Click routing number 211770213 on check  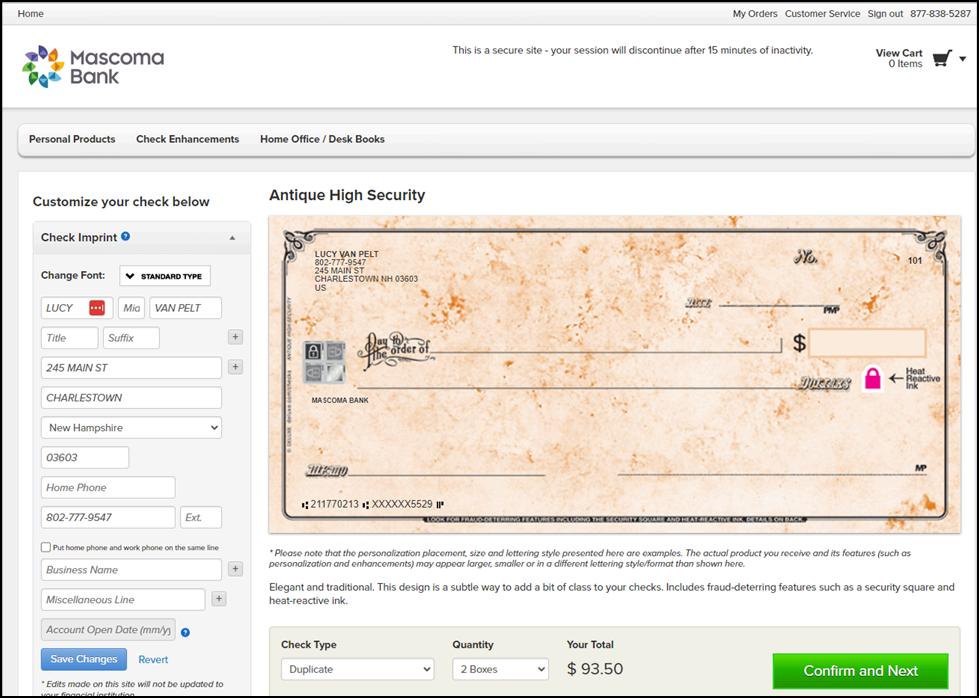point(335,504)
